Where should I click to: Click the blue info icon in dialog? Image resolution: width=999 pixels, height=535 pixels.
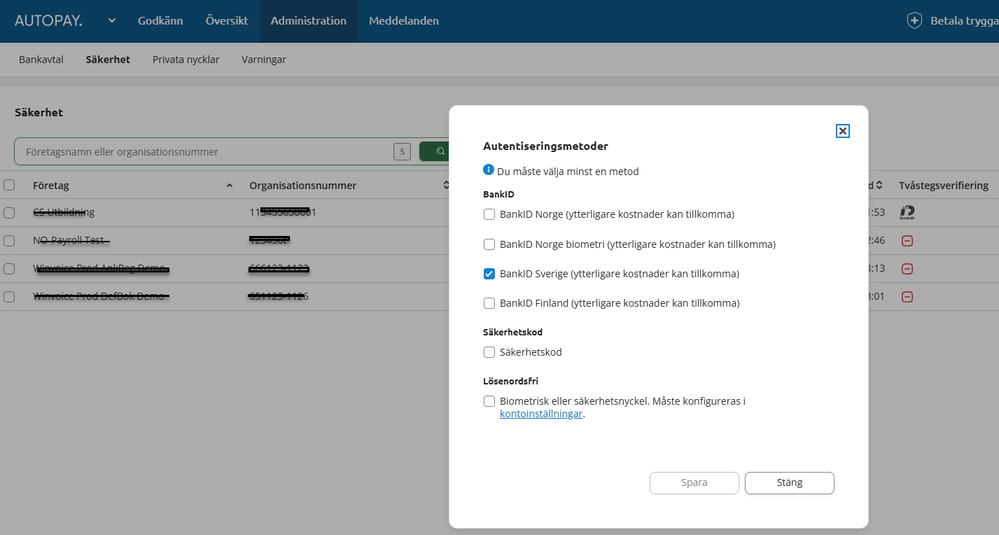(488, 169)
